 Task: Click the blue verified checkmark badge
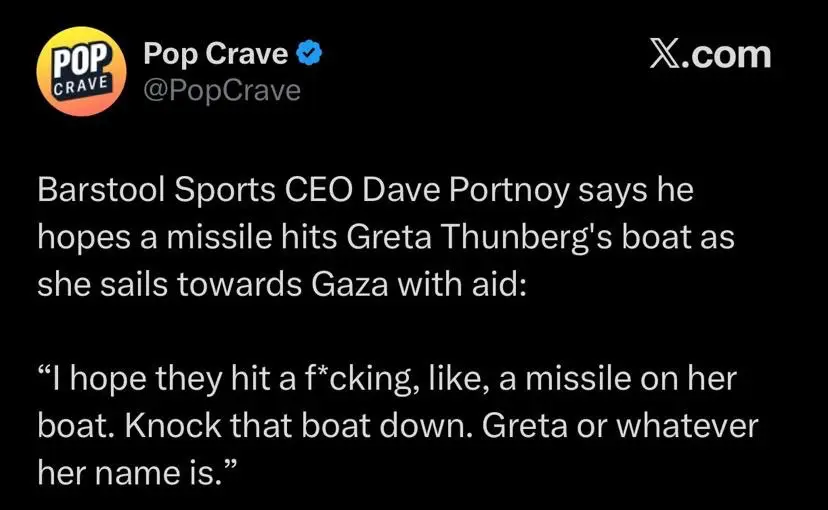(x=312, y=55)
